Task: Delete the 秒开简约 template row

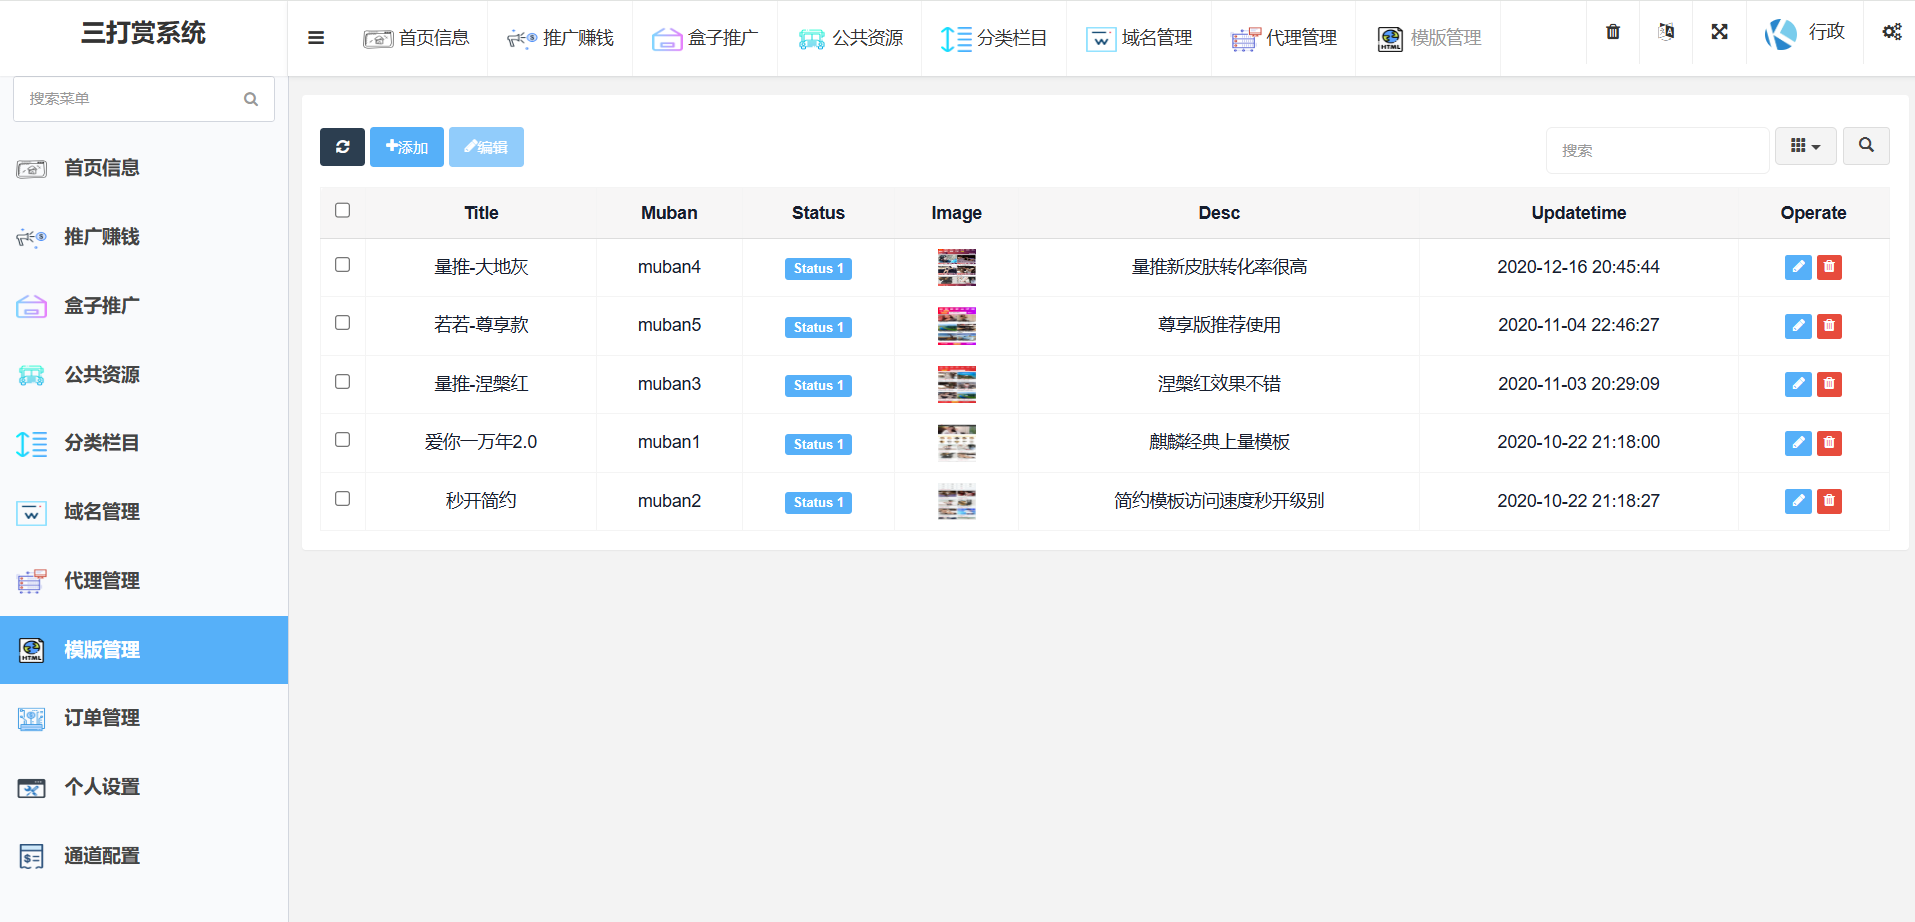Action: click(1829, 501)
